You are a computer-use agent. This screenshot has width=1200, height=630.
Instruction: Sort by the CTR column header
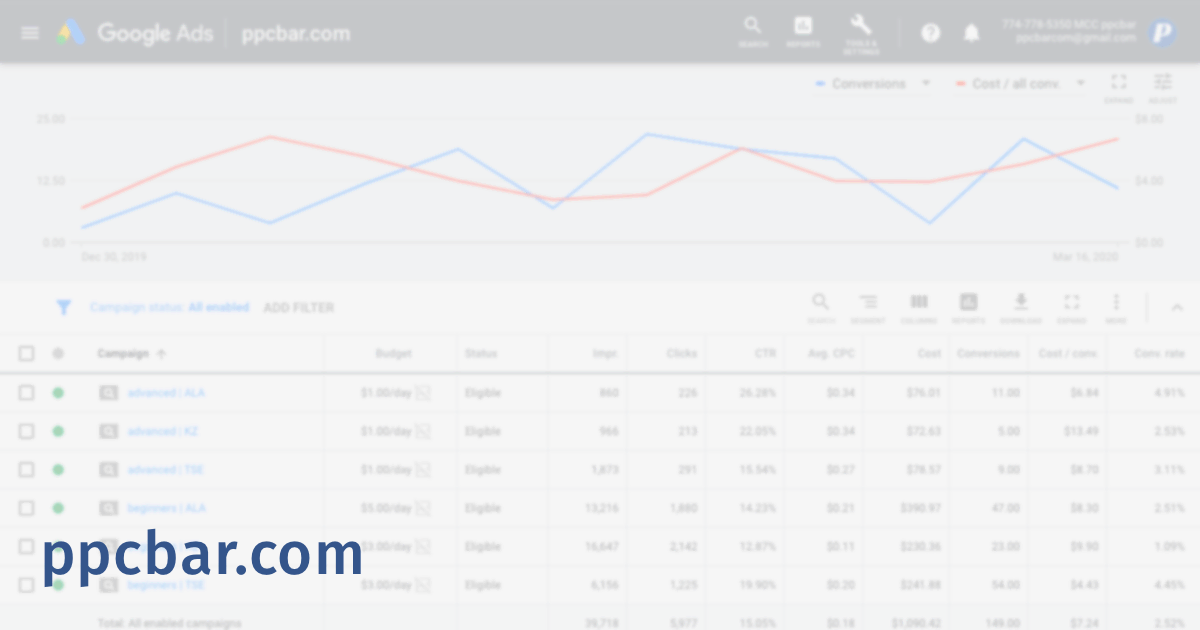pyautogui.click(x=765, y=353)
